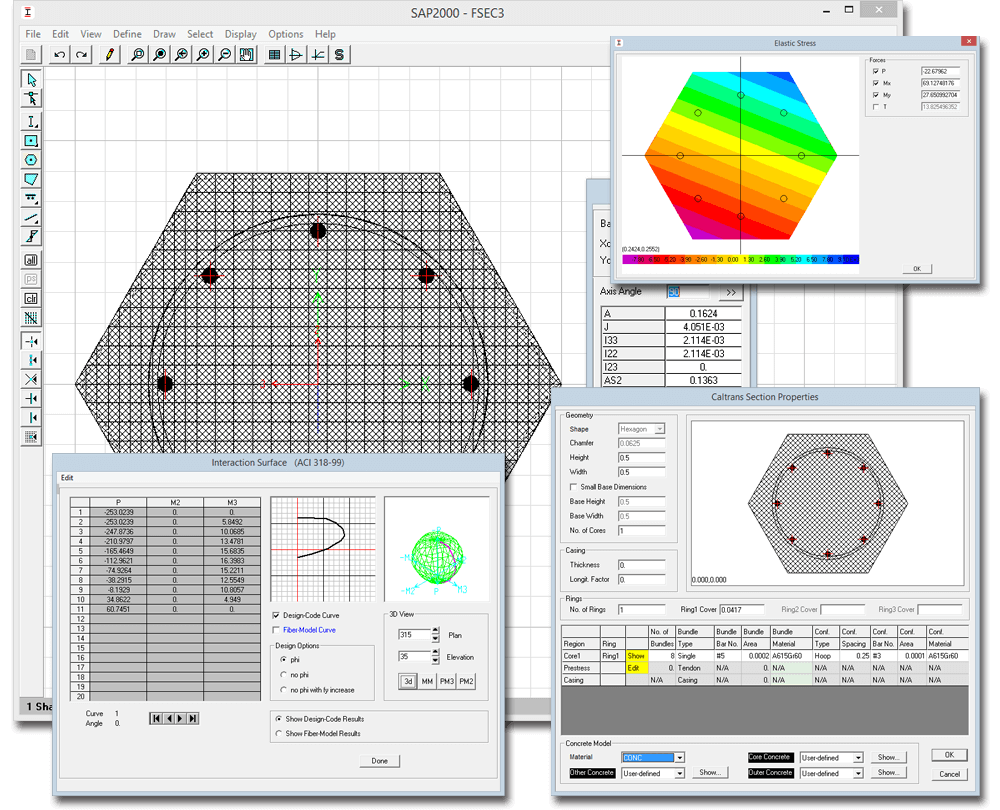Open the Shape dropdown showing Hexagon
Screen dimensions: 1000x810
[660, 429]
